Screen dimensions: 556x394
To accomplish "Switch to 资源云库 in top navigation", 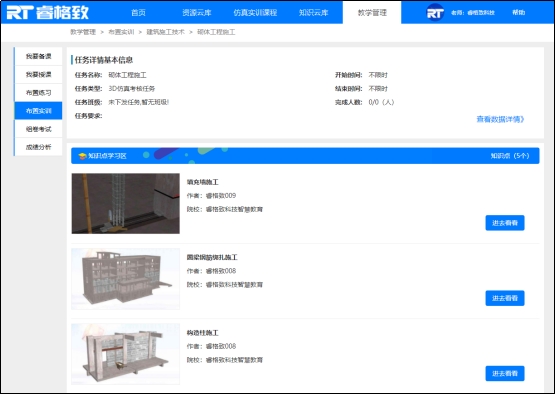I will pos(197,12).
